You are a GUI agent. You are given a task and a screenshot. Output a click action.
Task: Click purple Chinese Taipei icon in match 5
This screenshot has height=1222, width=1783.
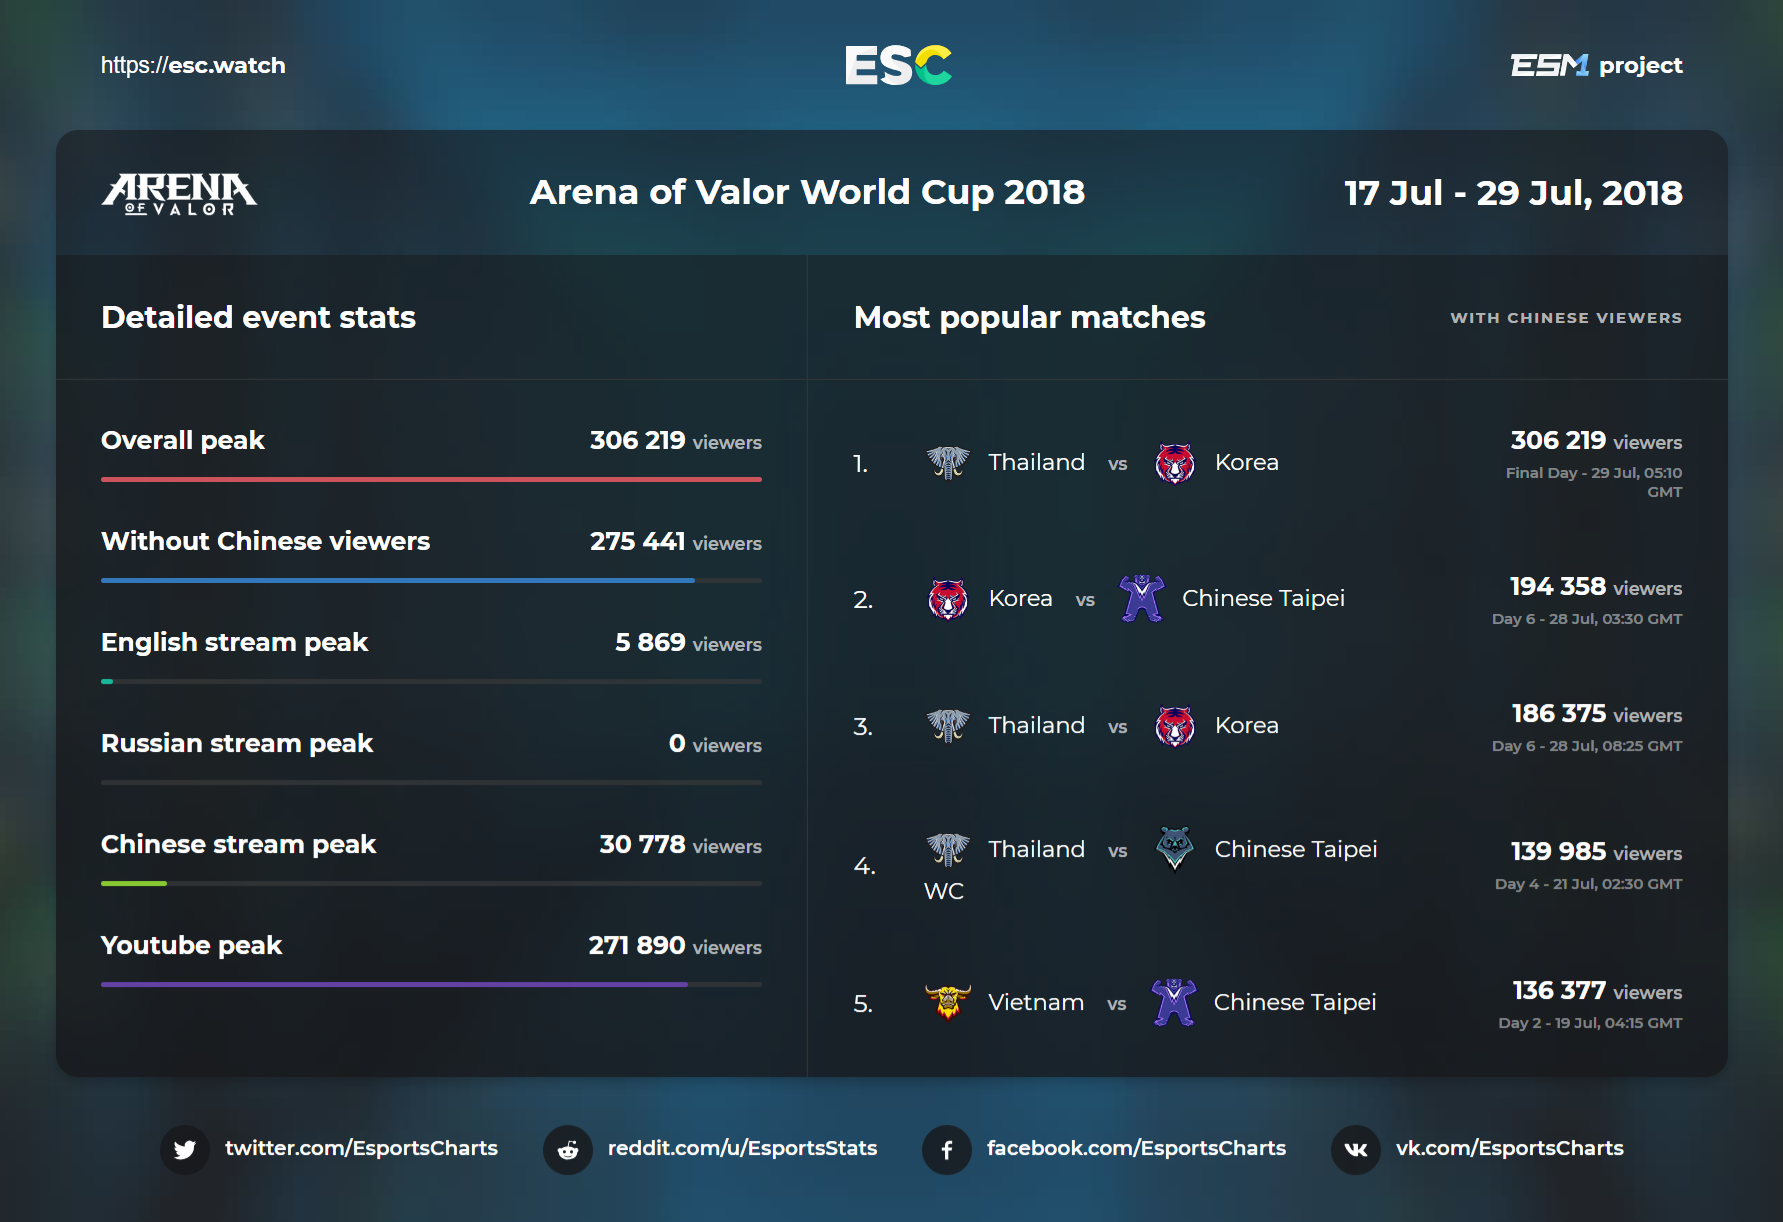pyautogui.click(x=1174, y=1002)
